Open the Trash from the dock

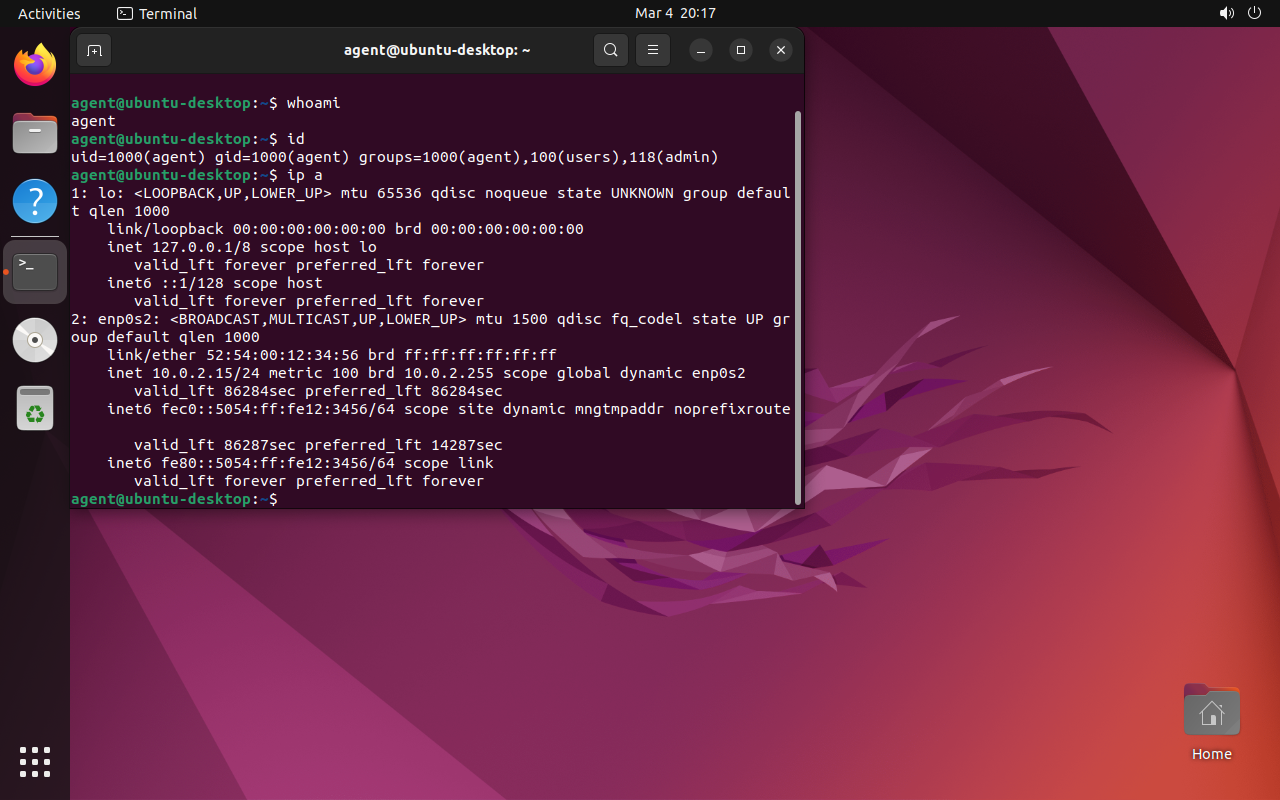35,408
